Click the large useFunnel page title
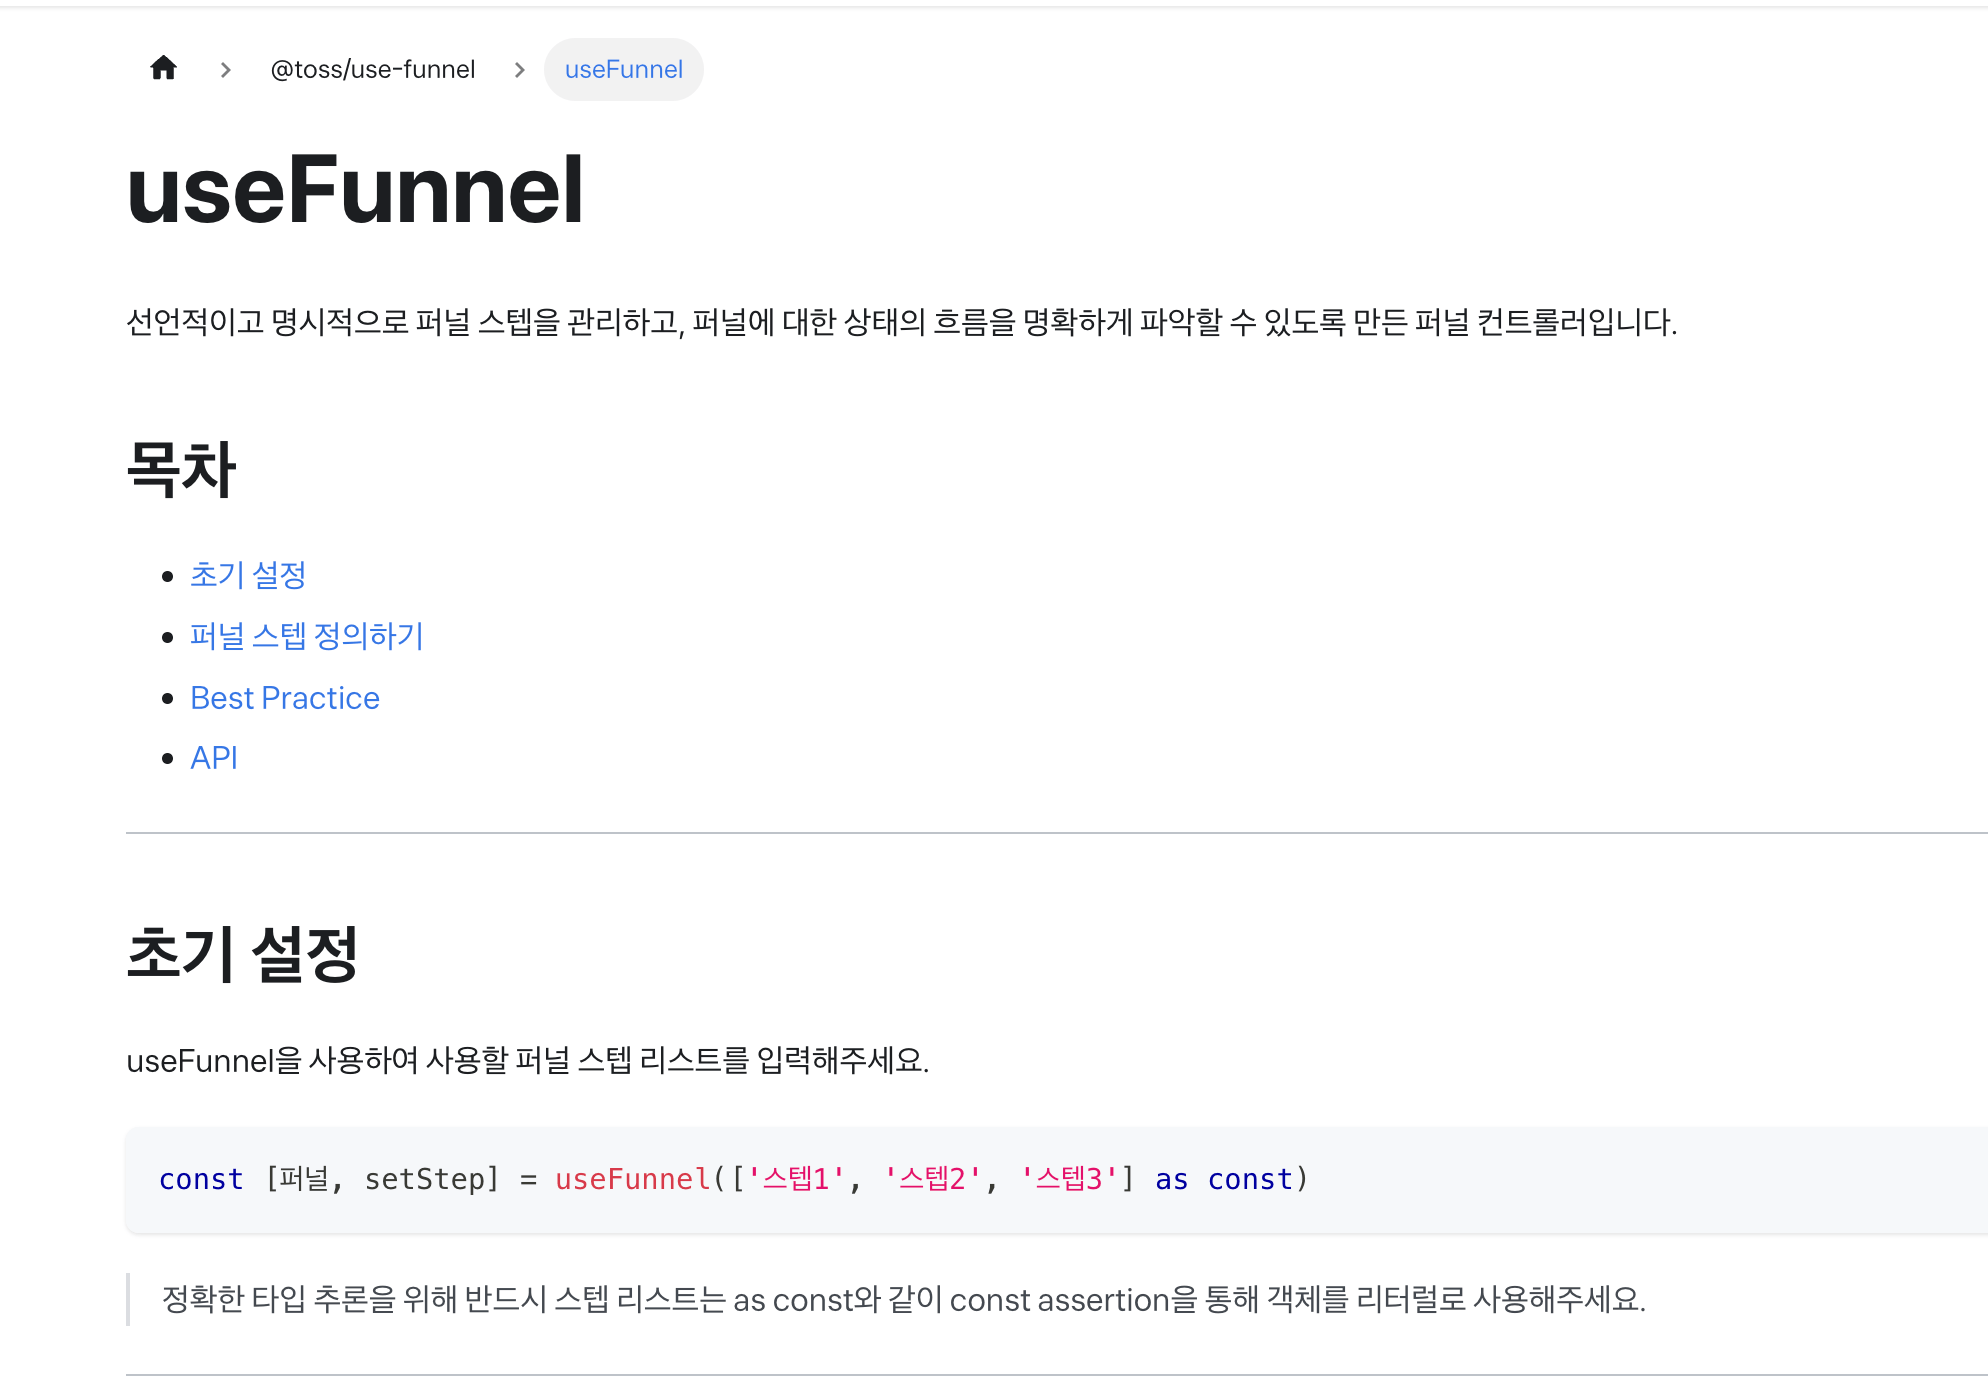Viewport: 1988px width, 1396px height. point(355,190)
